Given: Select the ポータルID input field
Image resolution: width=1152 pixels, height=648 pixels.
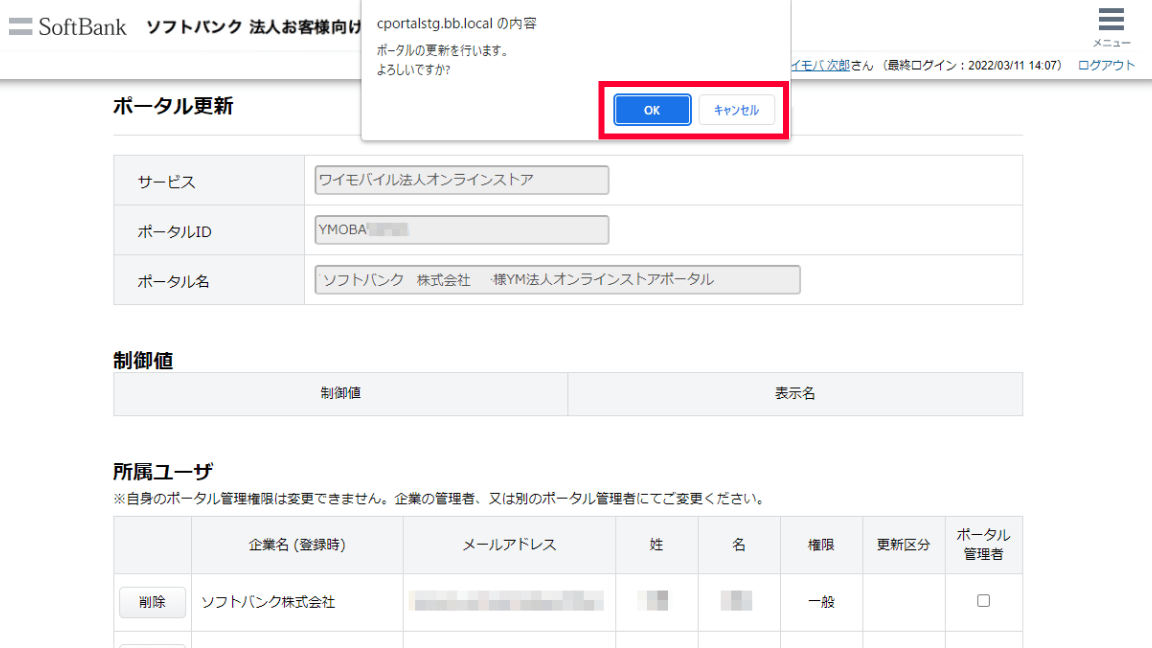Looking at the screenshot, I should tap(460, 230).
